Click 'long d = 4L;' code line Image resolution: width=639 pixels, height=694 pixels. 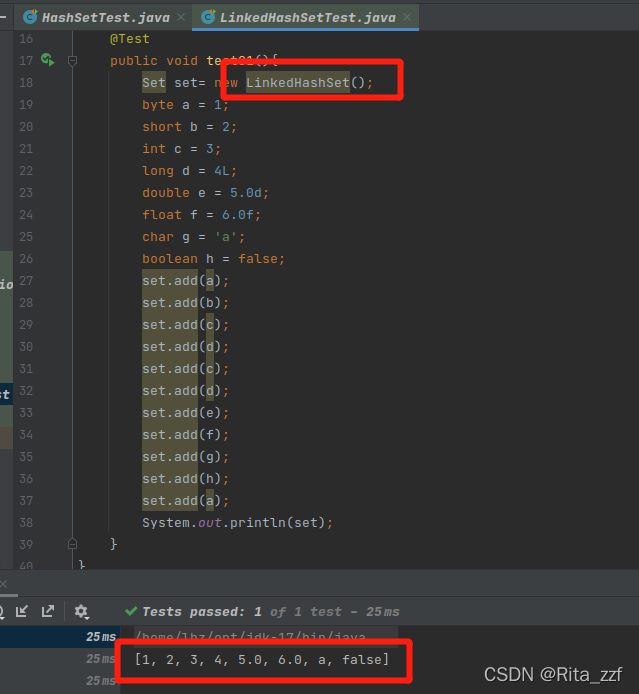[x=189, y=171]
